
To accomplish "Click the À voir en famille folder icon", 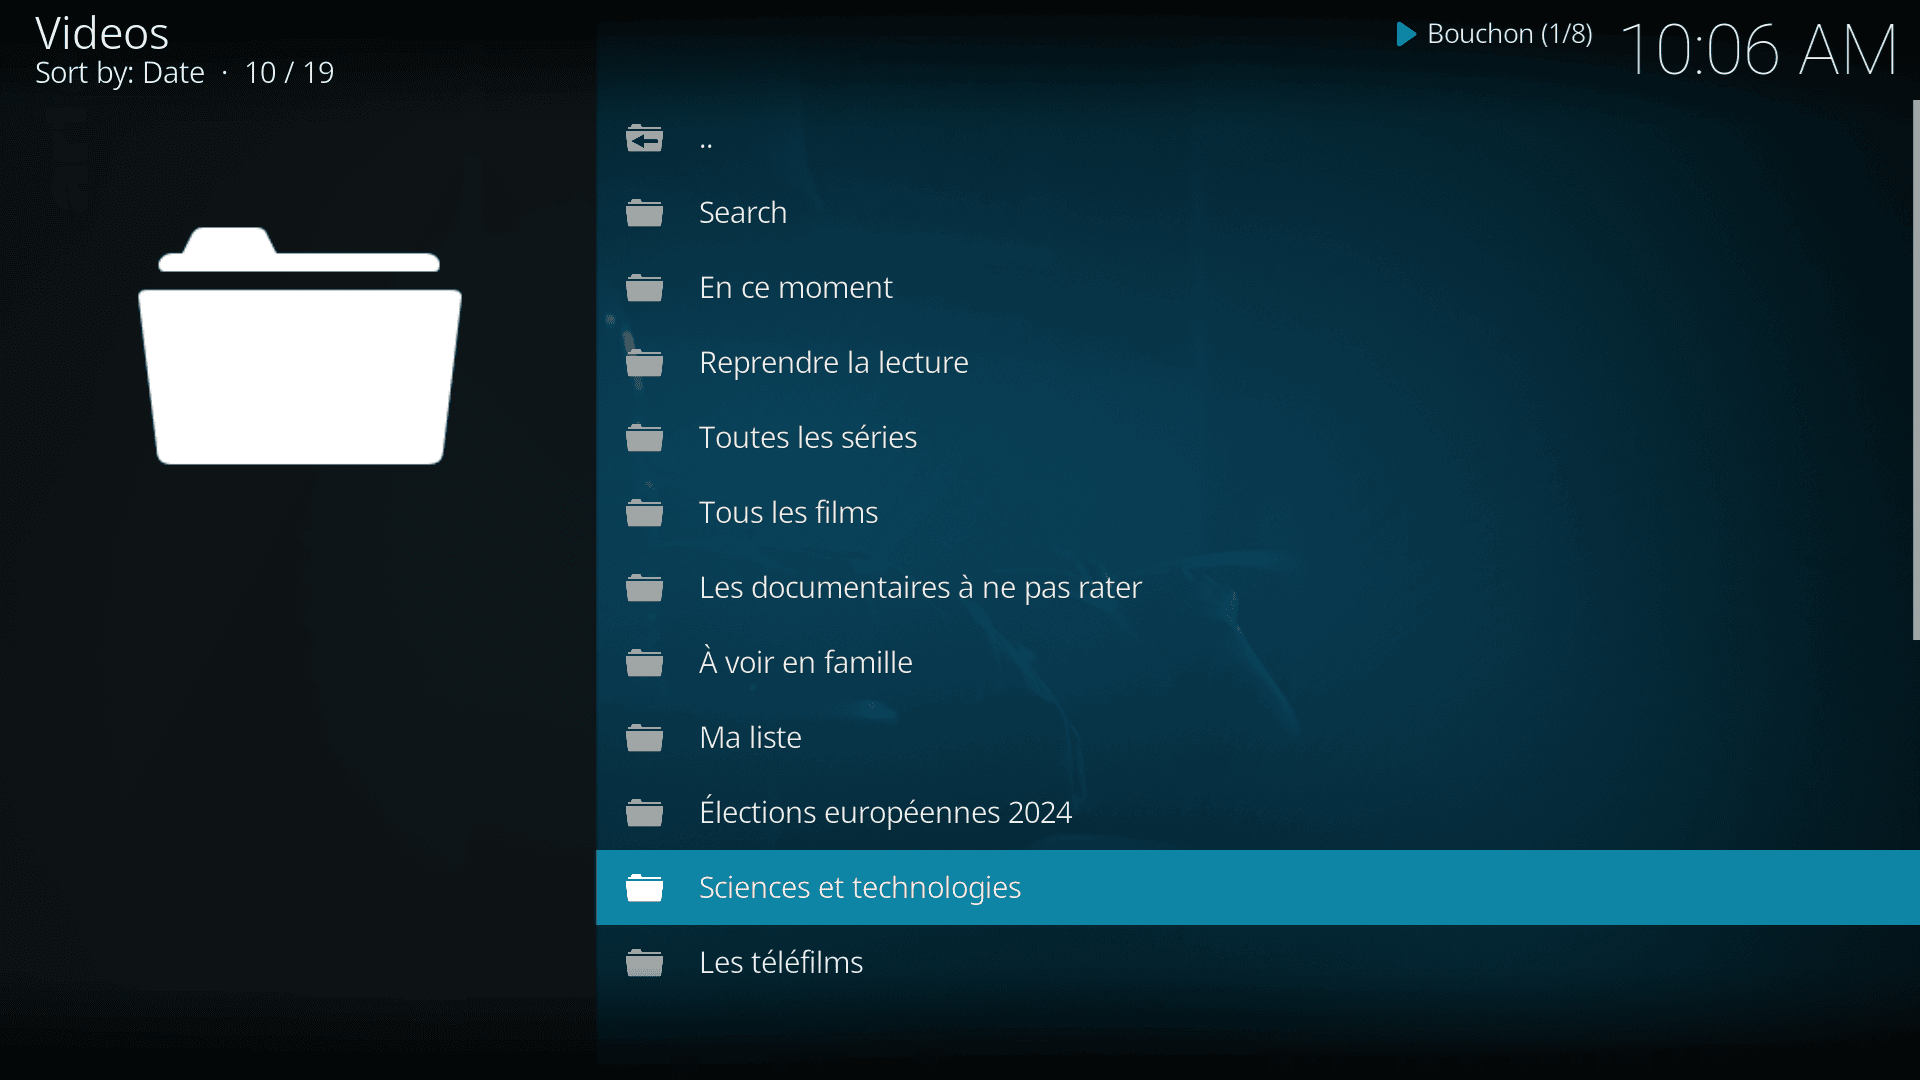I will point(644,663).
